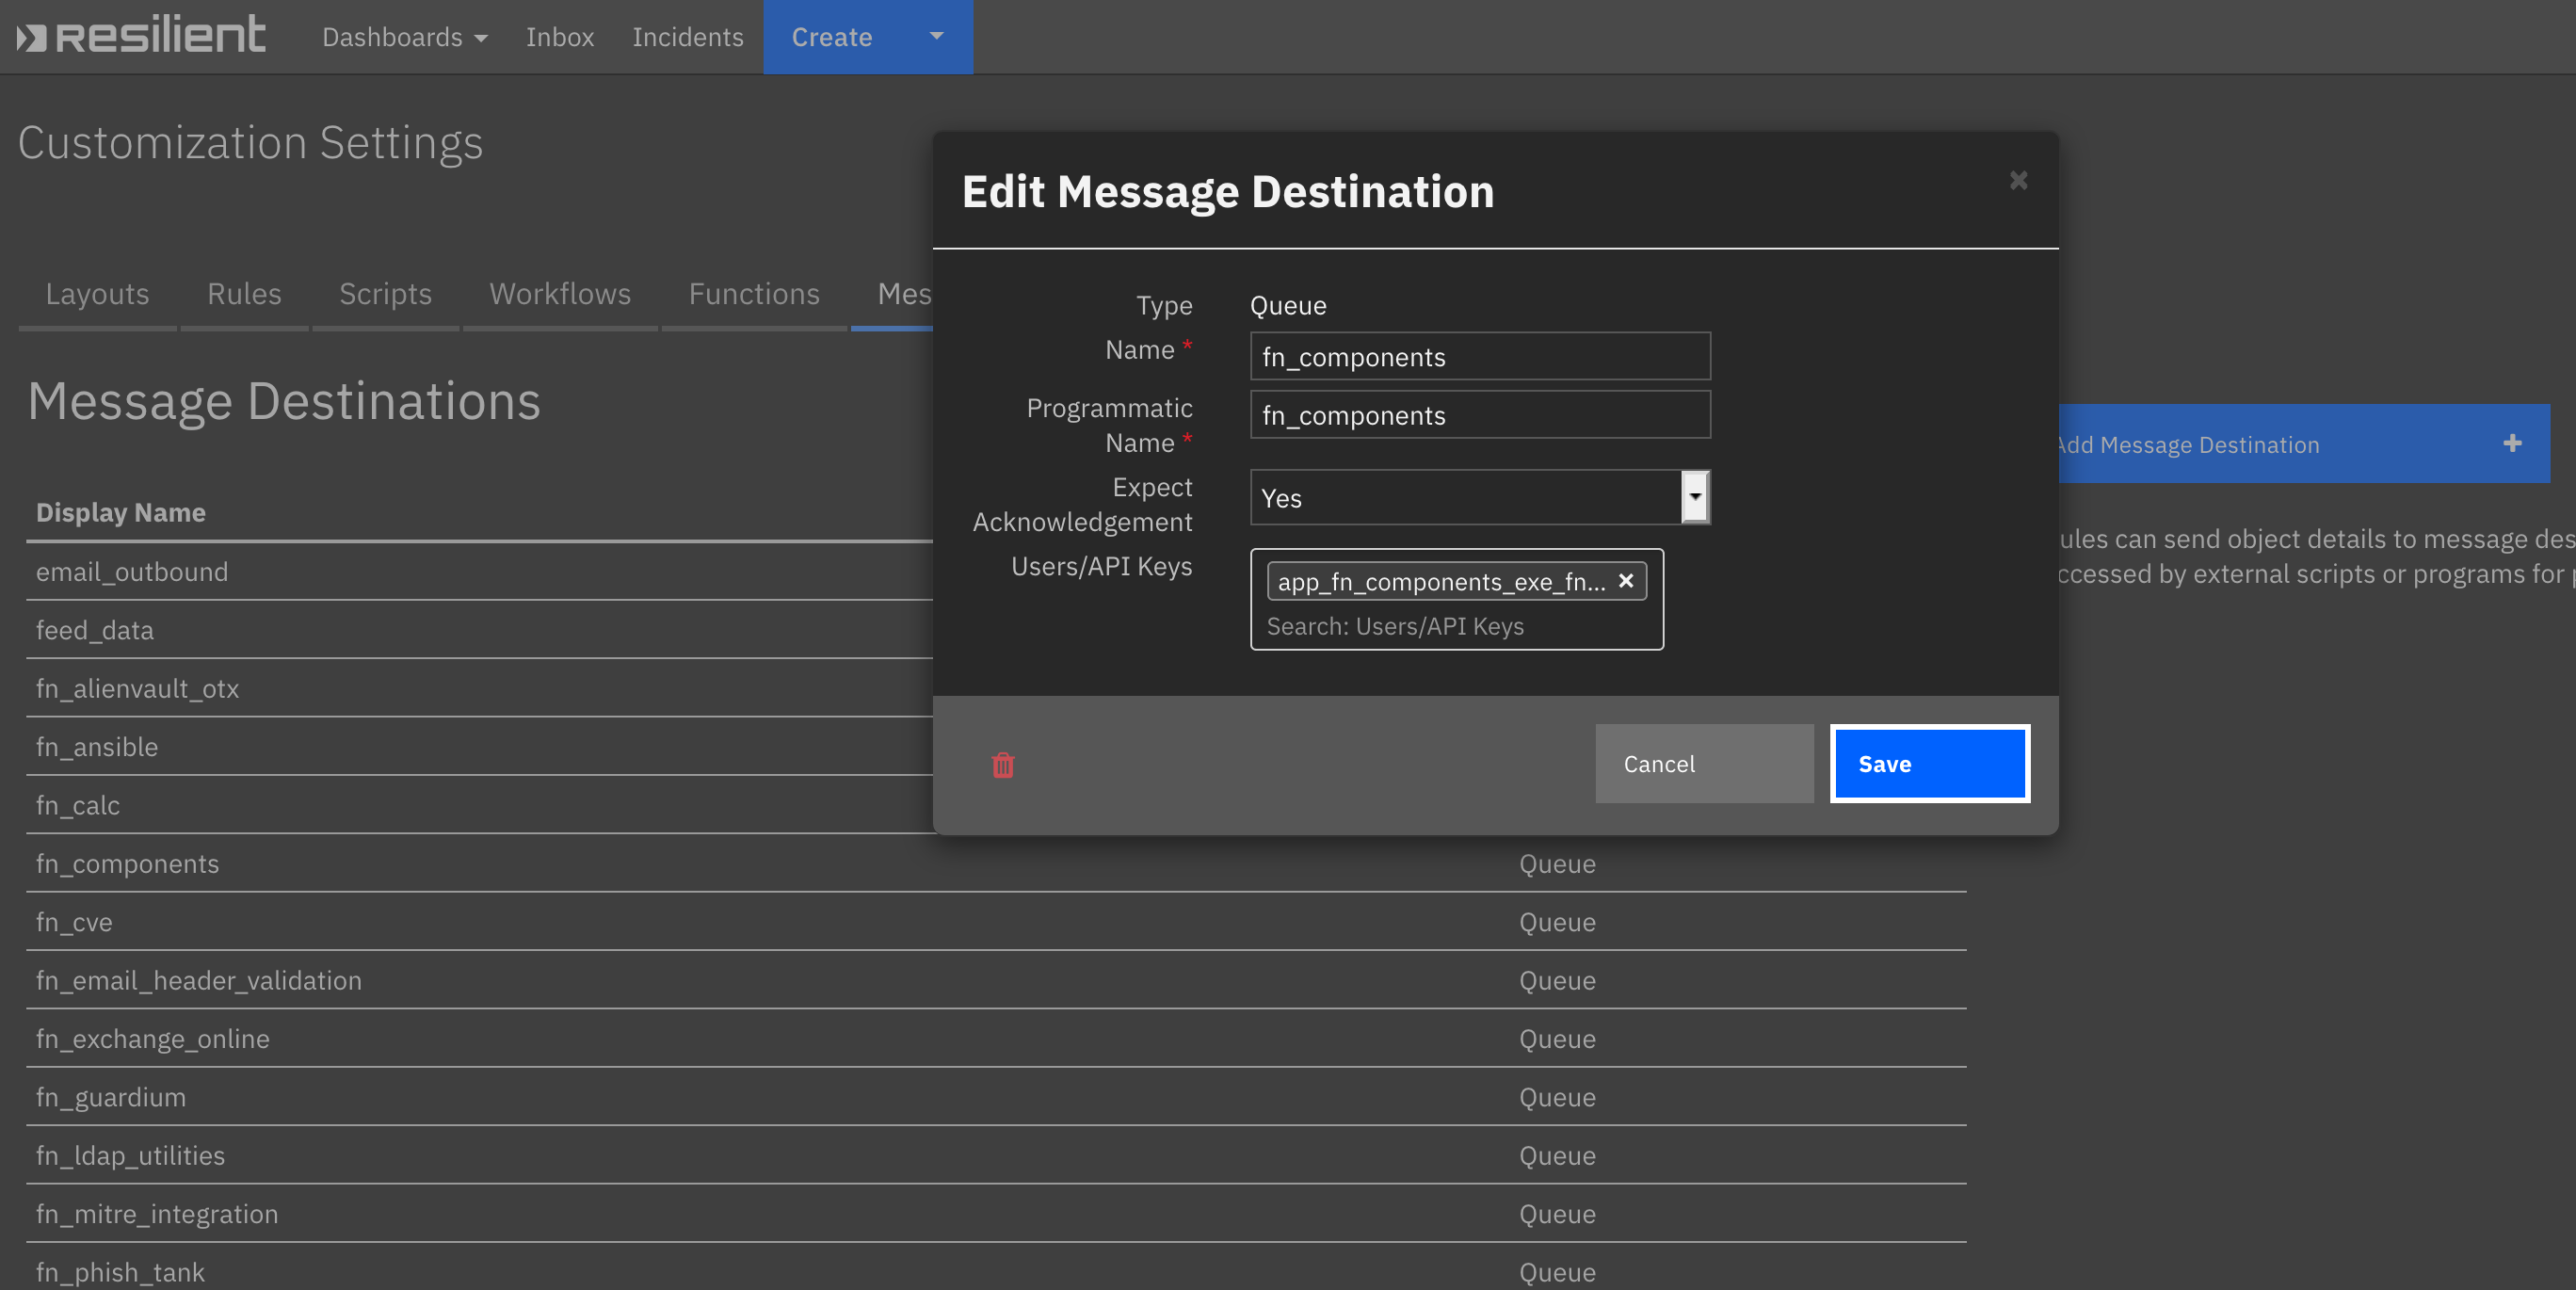This screenshot has width=2576, height=1290.
Task: Open the fn_email_header_validation row
Action: [996, 980]
